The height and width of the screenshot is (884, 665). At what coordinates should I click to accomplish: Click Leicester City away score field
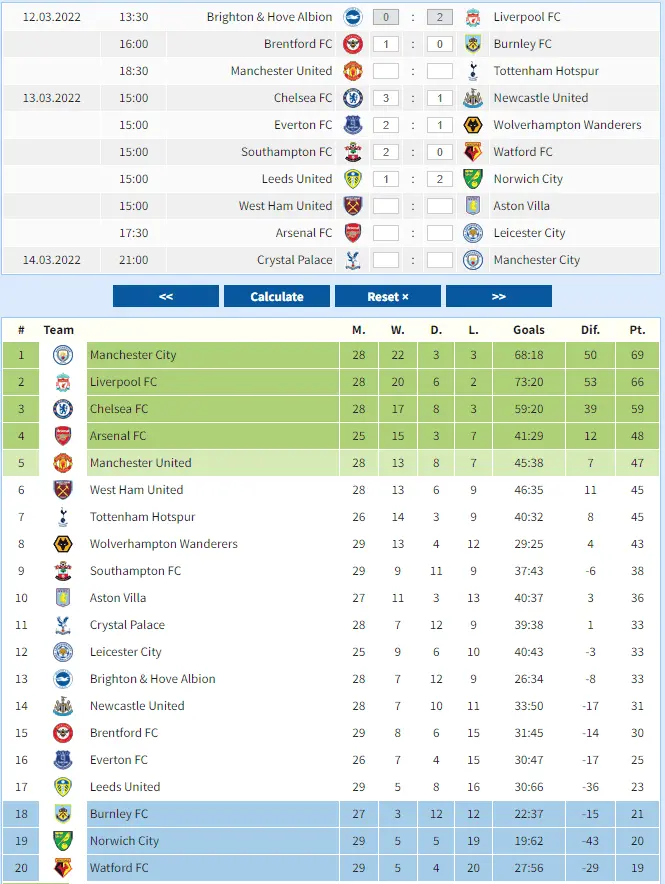pyautogui.click(x=440, y=233)
